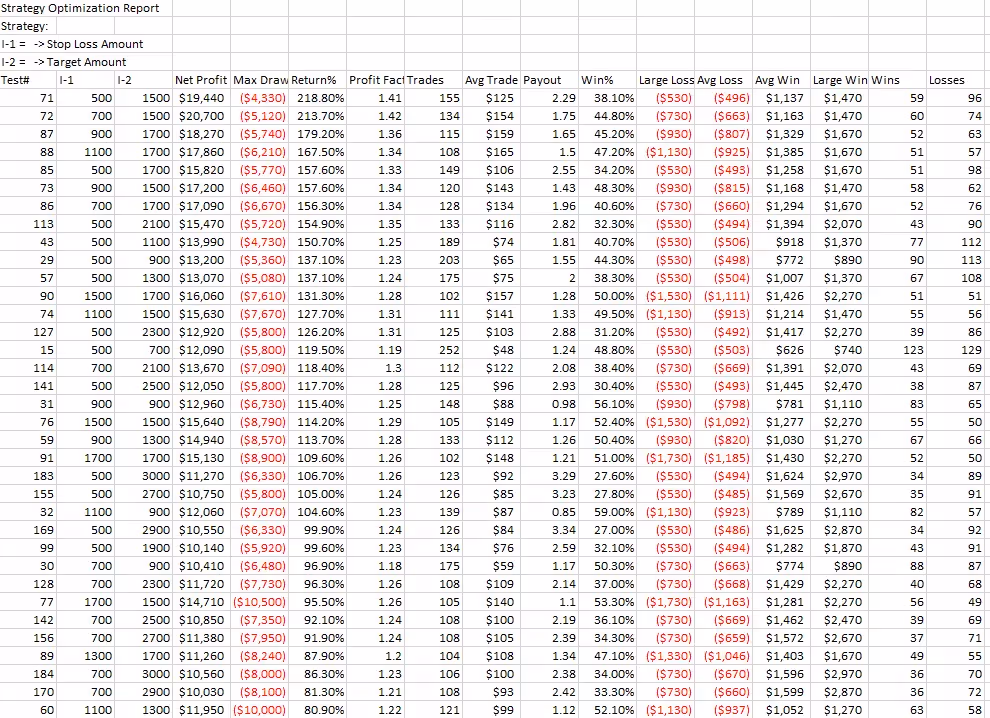990x718 pixels.
Task: Select max drawdown cell '($10,500)'
Action: tap(259, 602)
